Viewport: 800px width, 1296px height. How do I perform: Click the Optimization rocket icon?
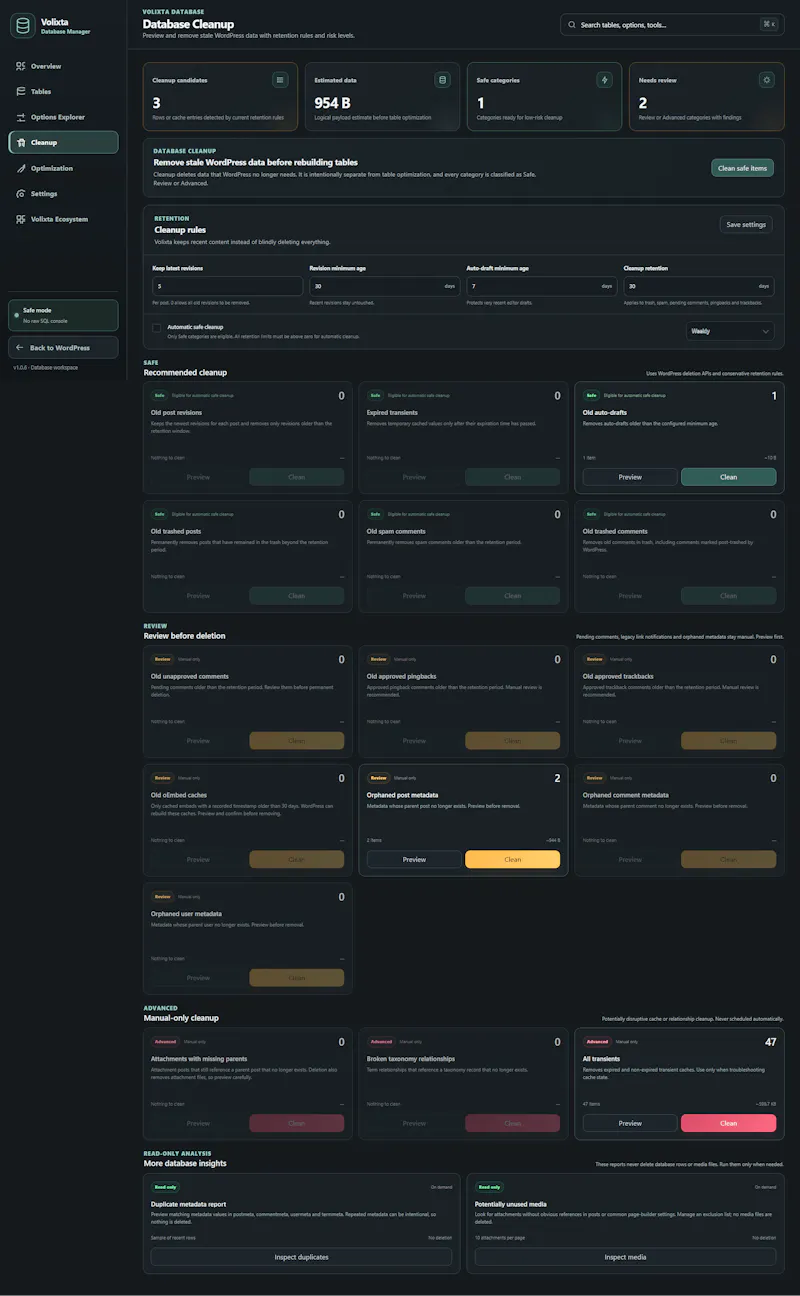(x=21, y=168)
